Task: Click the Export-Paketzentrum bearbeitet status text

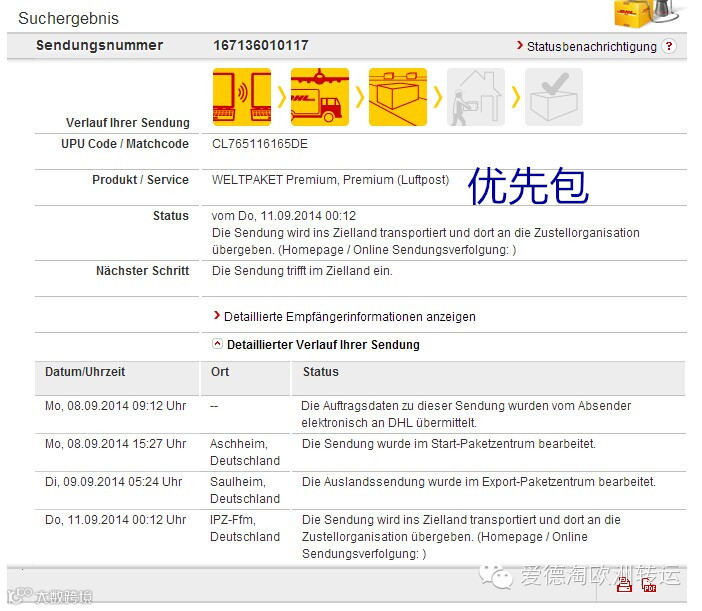Action: click(x=479, y=482)
